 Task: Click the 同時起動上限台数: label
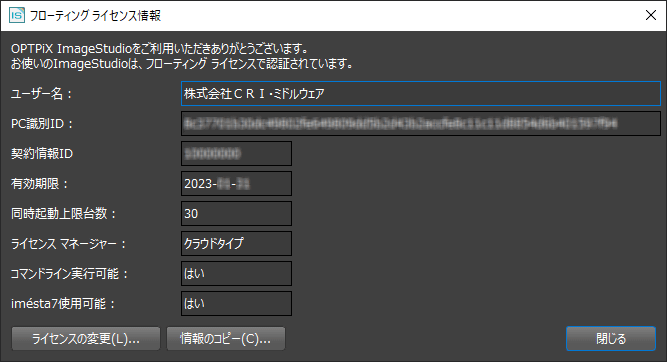(63, 214)
